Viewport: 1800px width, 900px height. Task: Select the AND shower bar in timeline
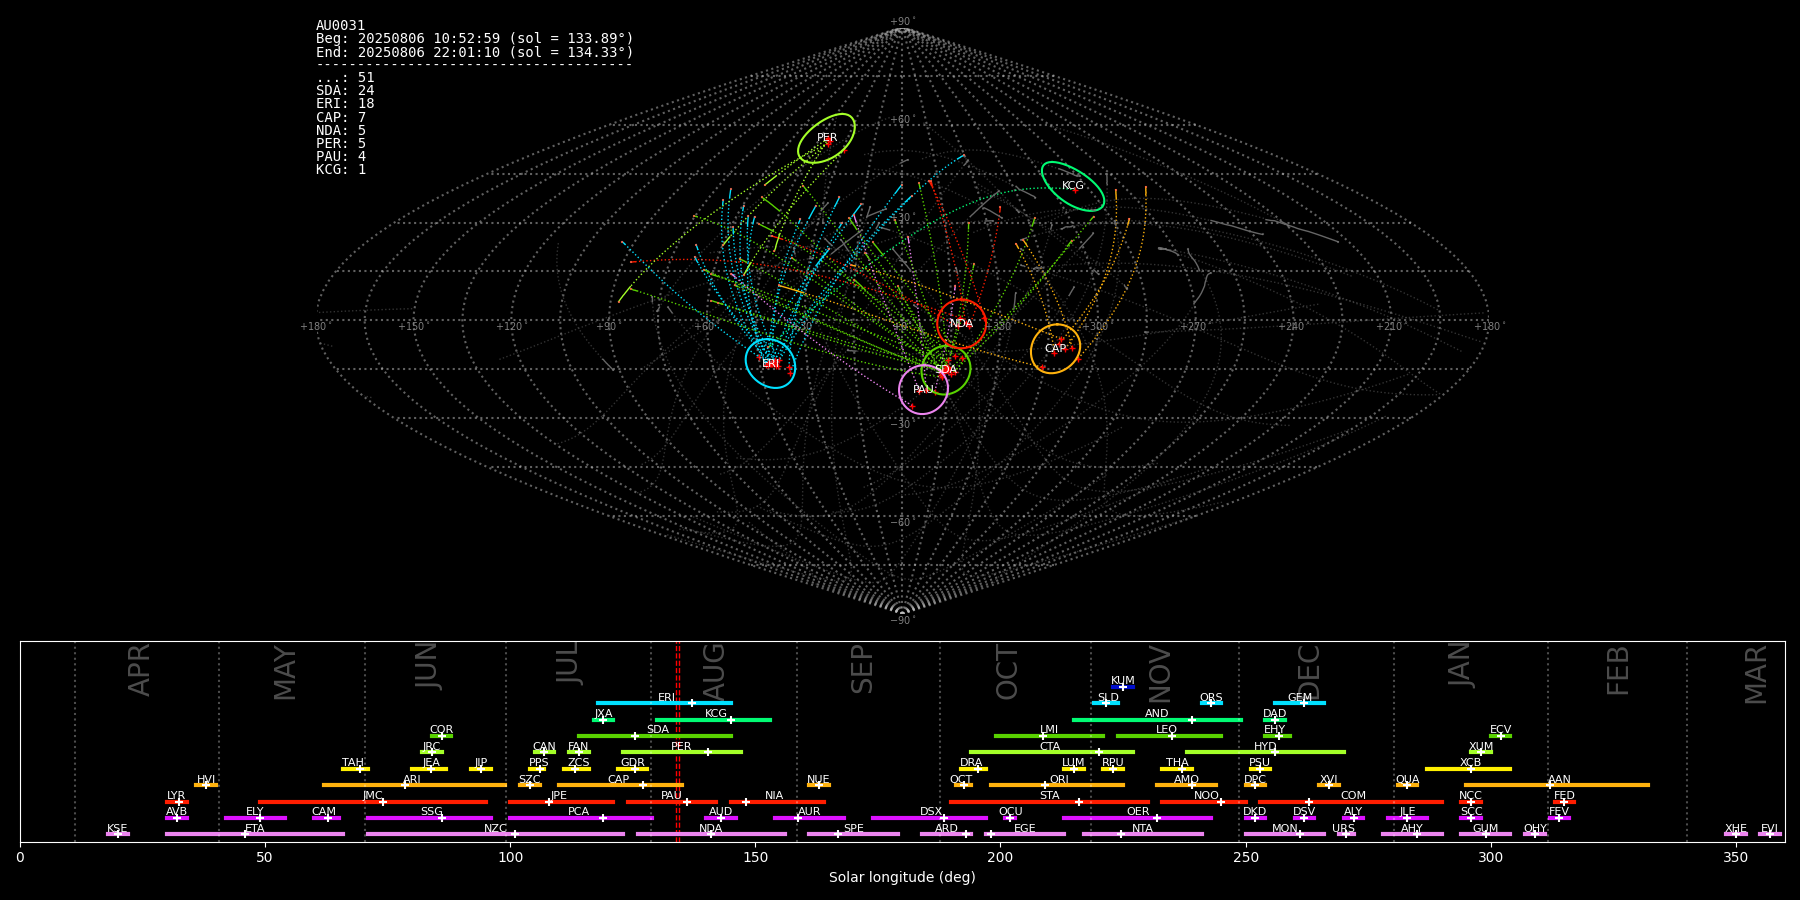[x=1157, y=720]
